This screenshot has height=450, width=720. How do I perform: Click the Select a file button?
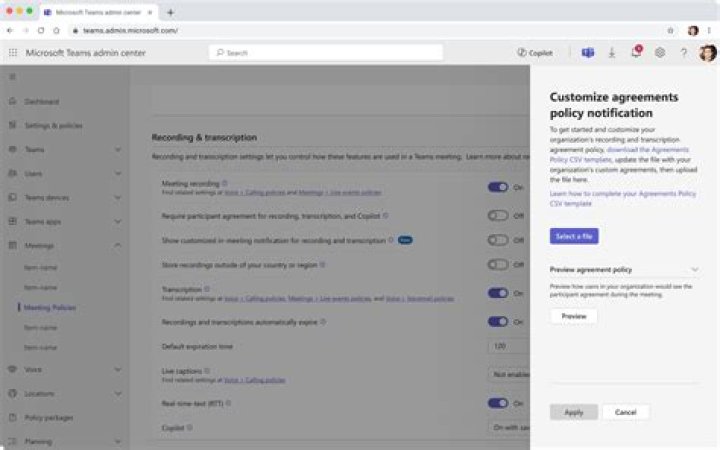point(574,236)
